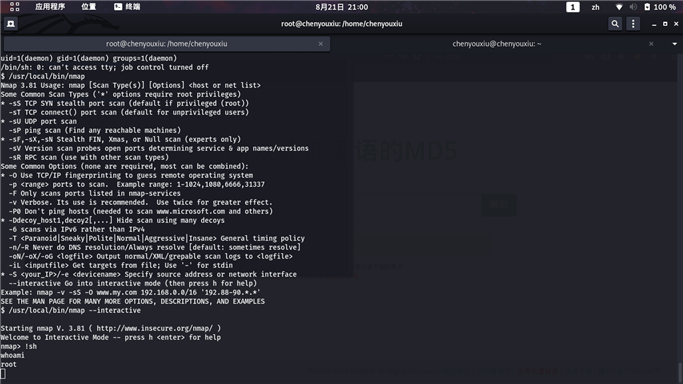Viewport: 683px width, 384px height.
Task: Open the 终端 app menu
Action: [127, 7]
